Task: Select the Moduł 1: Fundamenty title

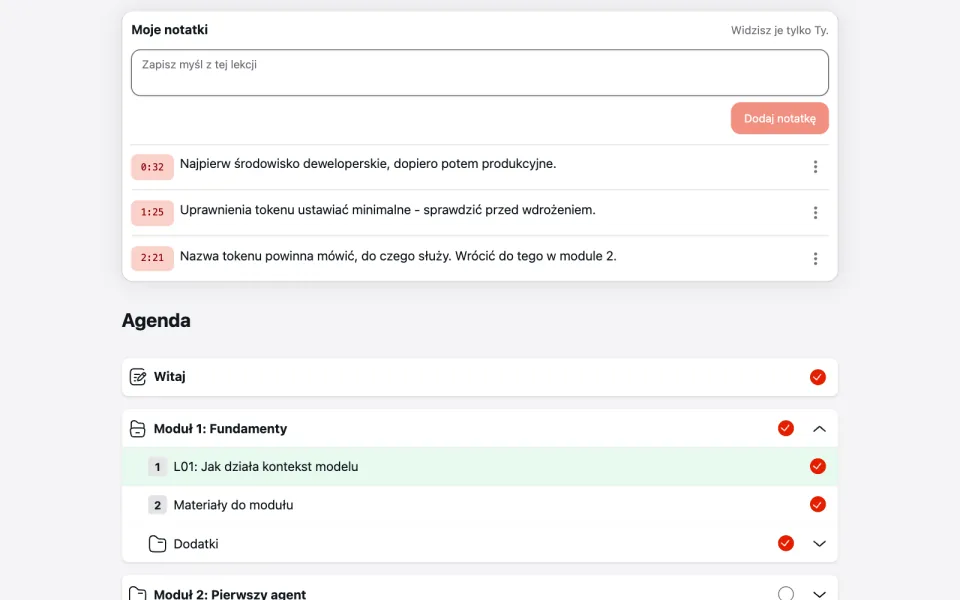Action: [x=220, y=429]
